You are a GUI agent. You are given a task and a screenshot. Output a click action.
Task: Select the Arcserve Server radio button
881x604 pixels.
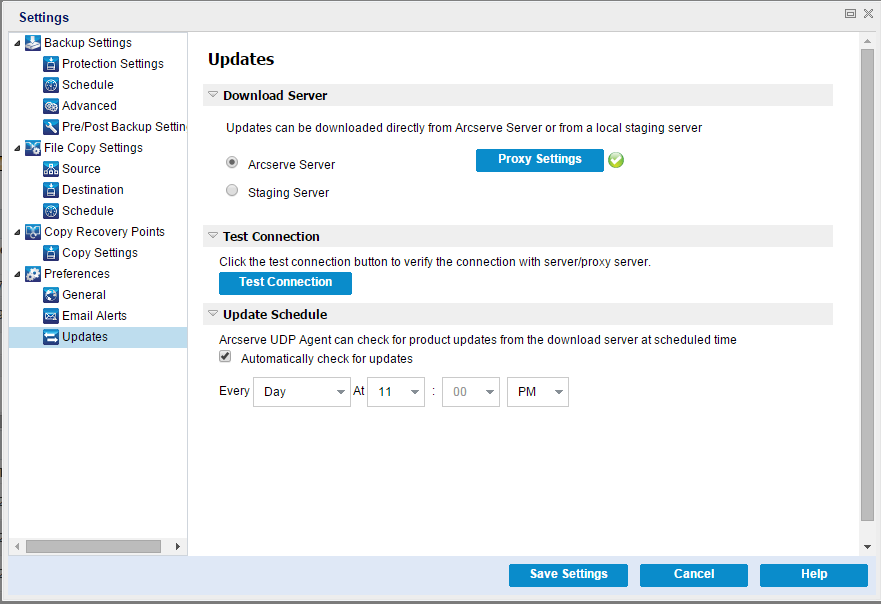(231, 162)
